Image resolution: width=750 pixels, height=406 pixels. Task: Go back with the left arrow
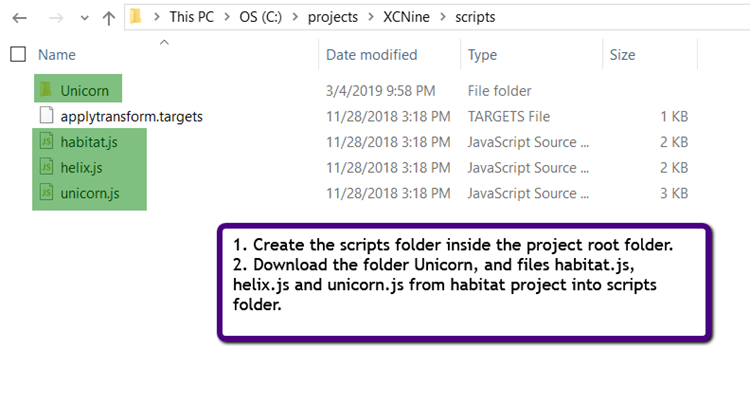pyautogui.click(x=20, y=18)
